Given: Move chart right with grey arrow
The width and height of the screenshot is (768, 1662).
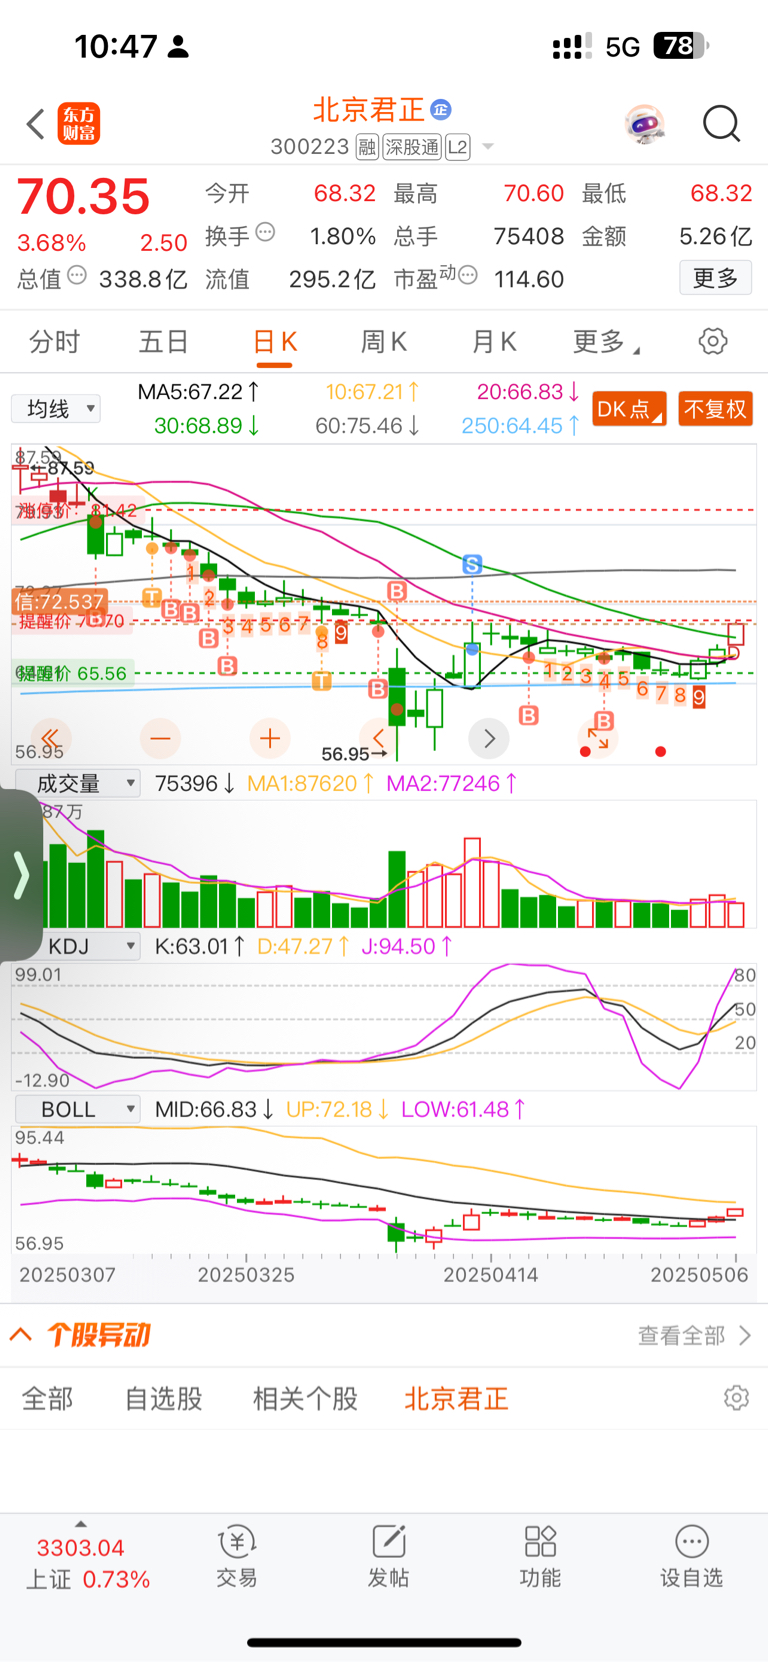Looking at the screenshot, I should tap(489, 738).
